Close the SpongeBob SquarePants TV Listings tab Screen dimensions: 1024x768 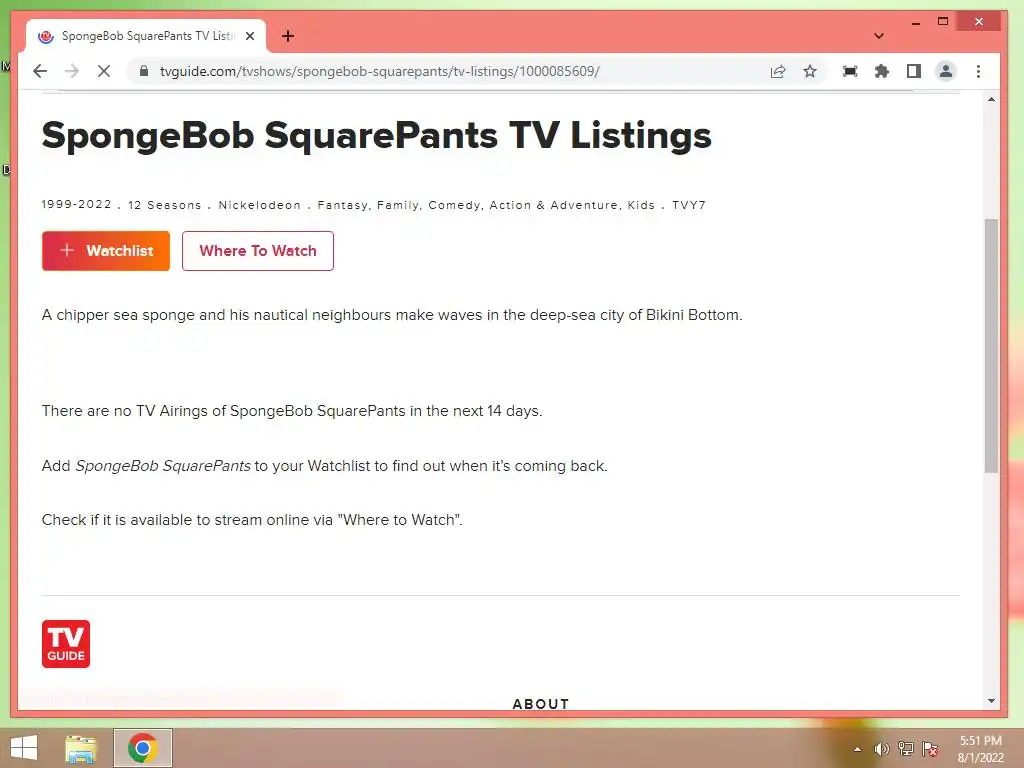(x=249, y=36)
